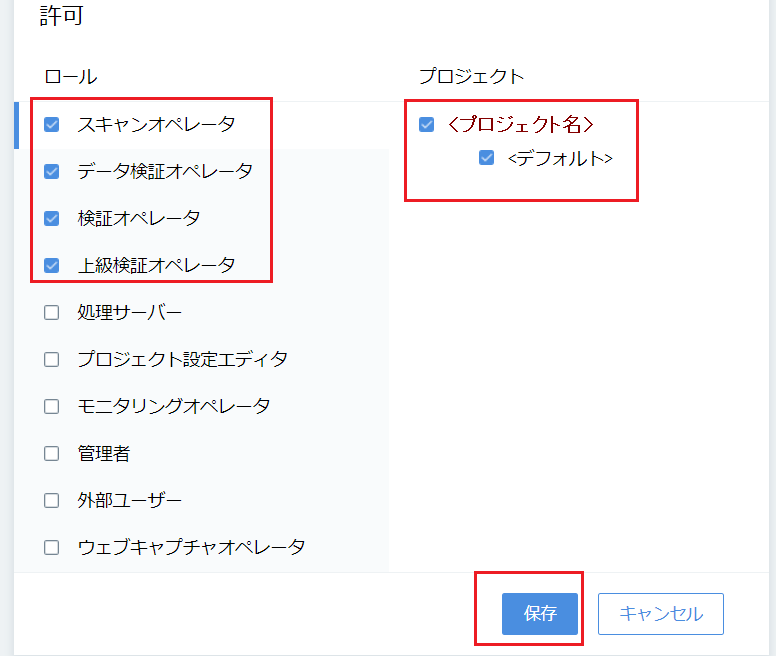
Task: Enable the 処理サーバー role checkbox
Action: coord(51,312)
